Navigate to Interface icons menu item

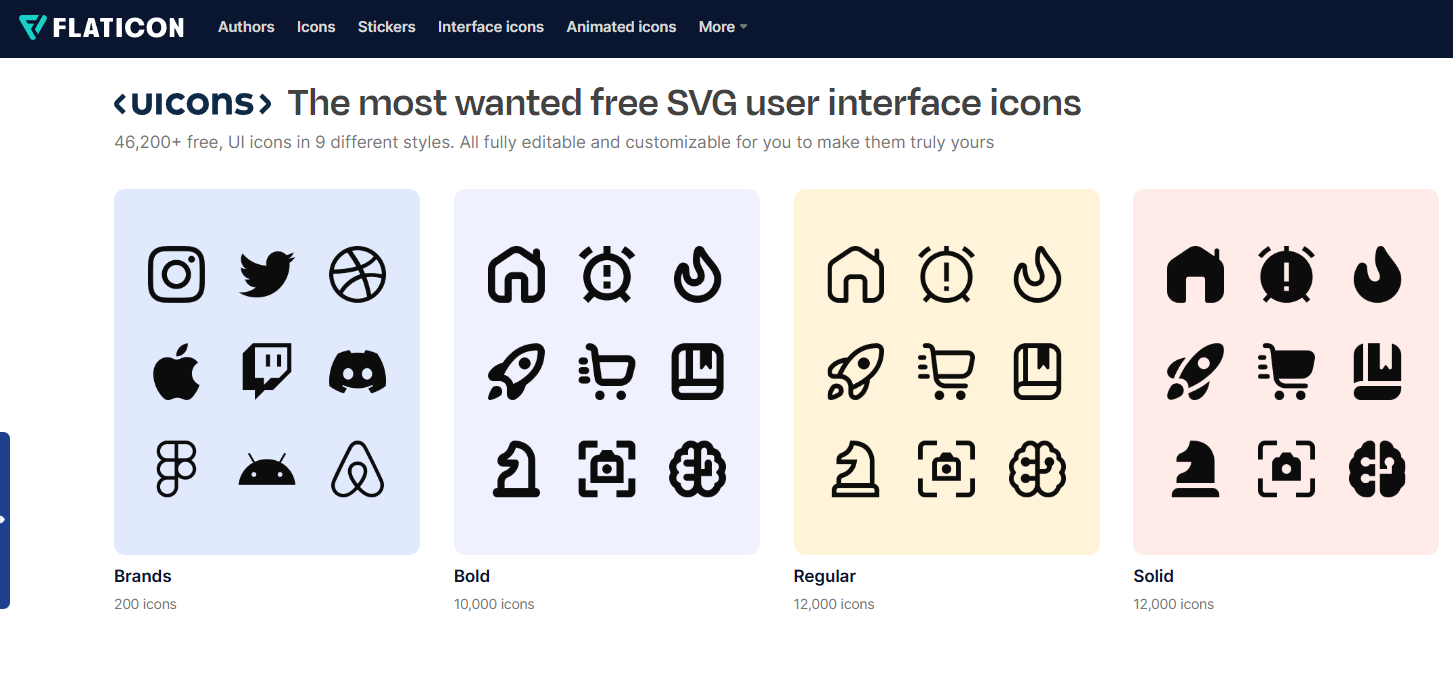pyautogui.click(x=491, y=27)
